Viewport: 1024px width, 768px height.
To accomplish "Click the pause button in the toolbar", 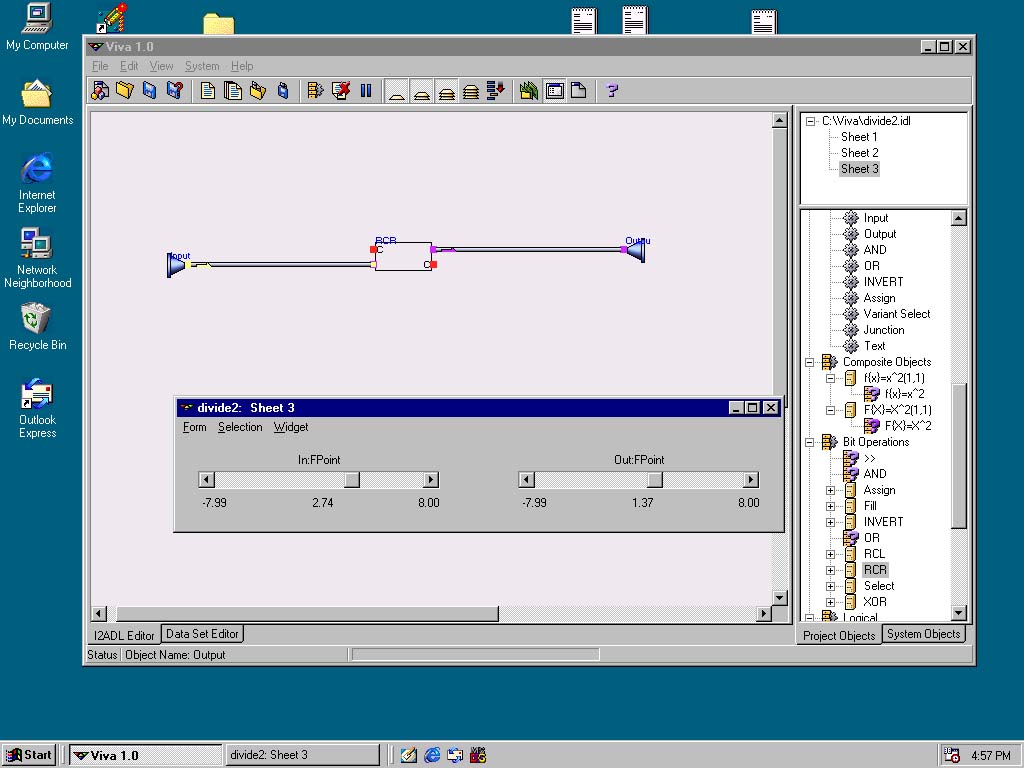I will 366,91.
